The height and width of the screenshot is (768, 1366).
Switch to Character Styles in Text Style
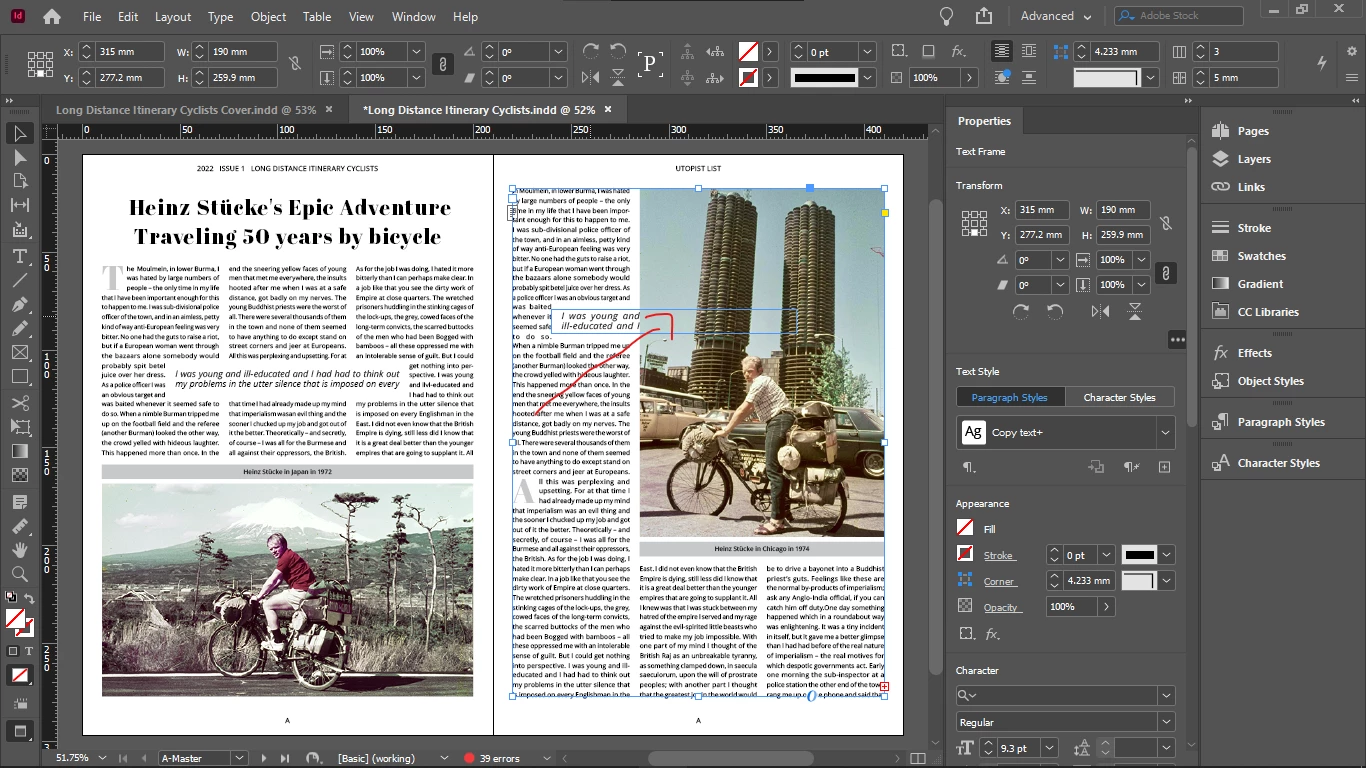pos(1119,397)
